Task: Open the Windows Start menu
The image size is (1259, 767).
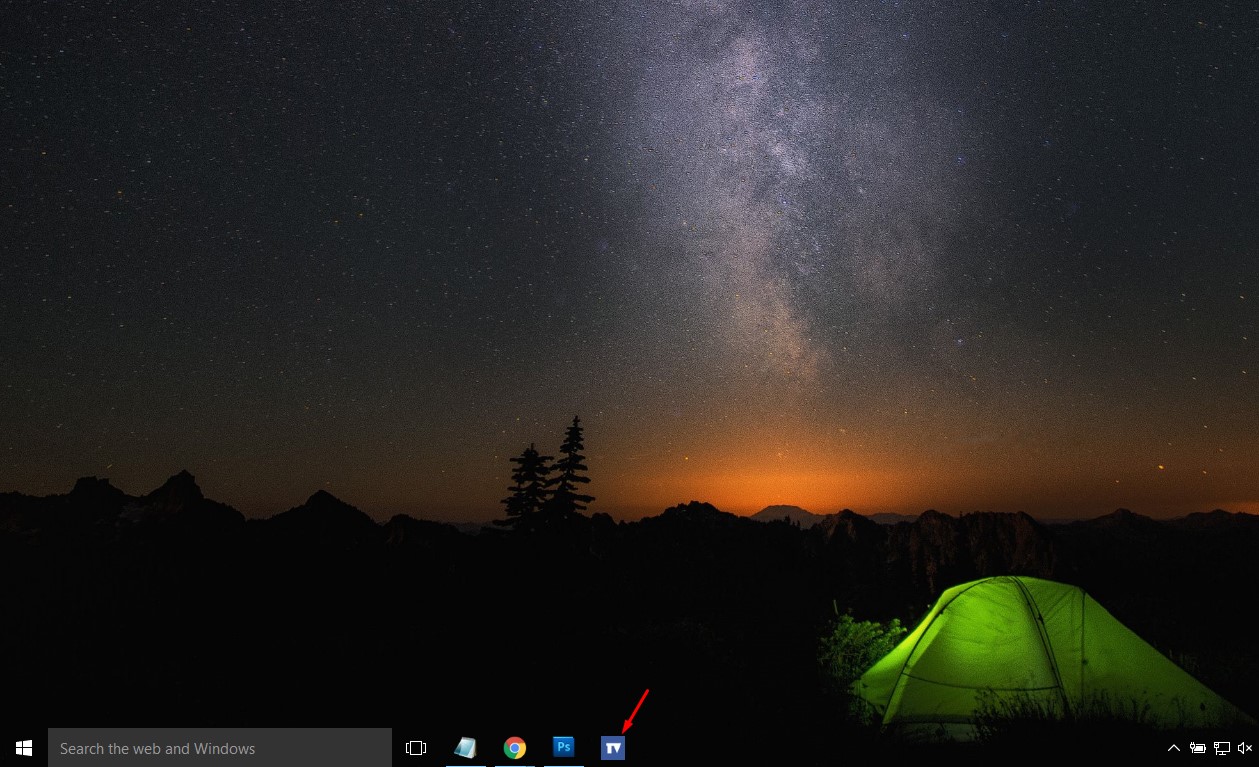Action: click(24, 748)
